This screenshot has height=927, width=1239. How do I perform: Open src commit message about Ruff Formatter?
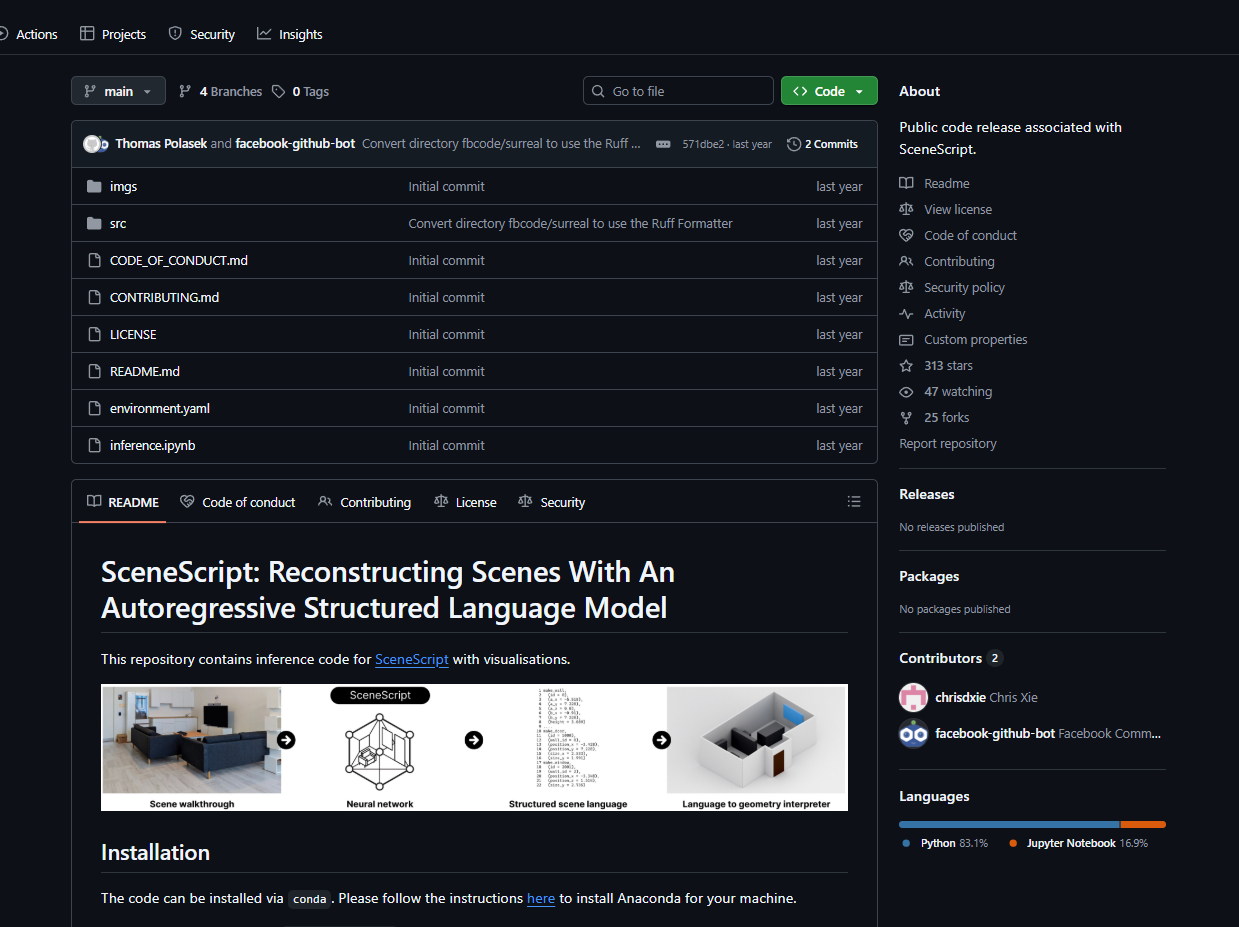point(570,223)
